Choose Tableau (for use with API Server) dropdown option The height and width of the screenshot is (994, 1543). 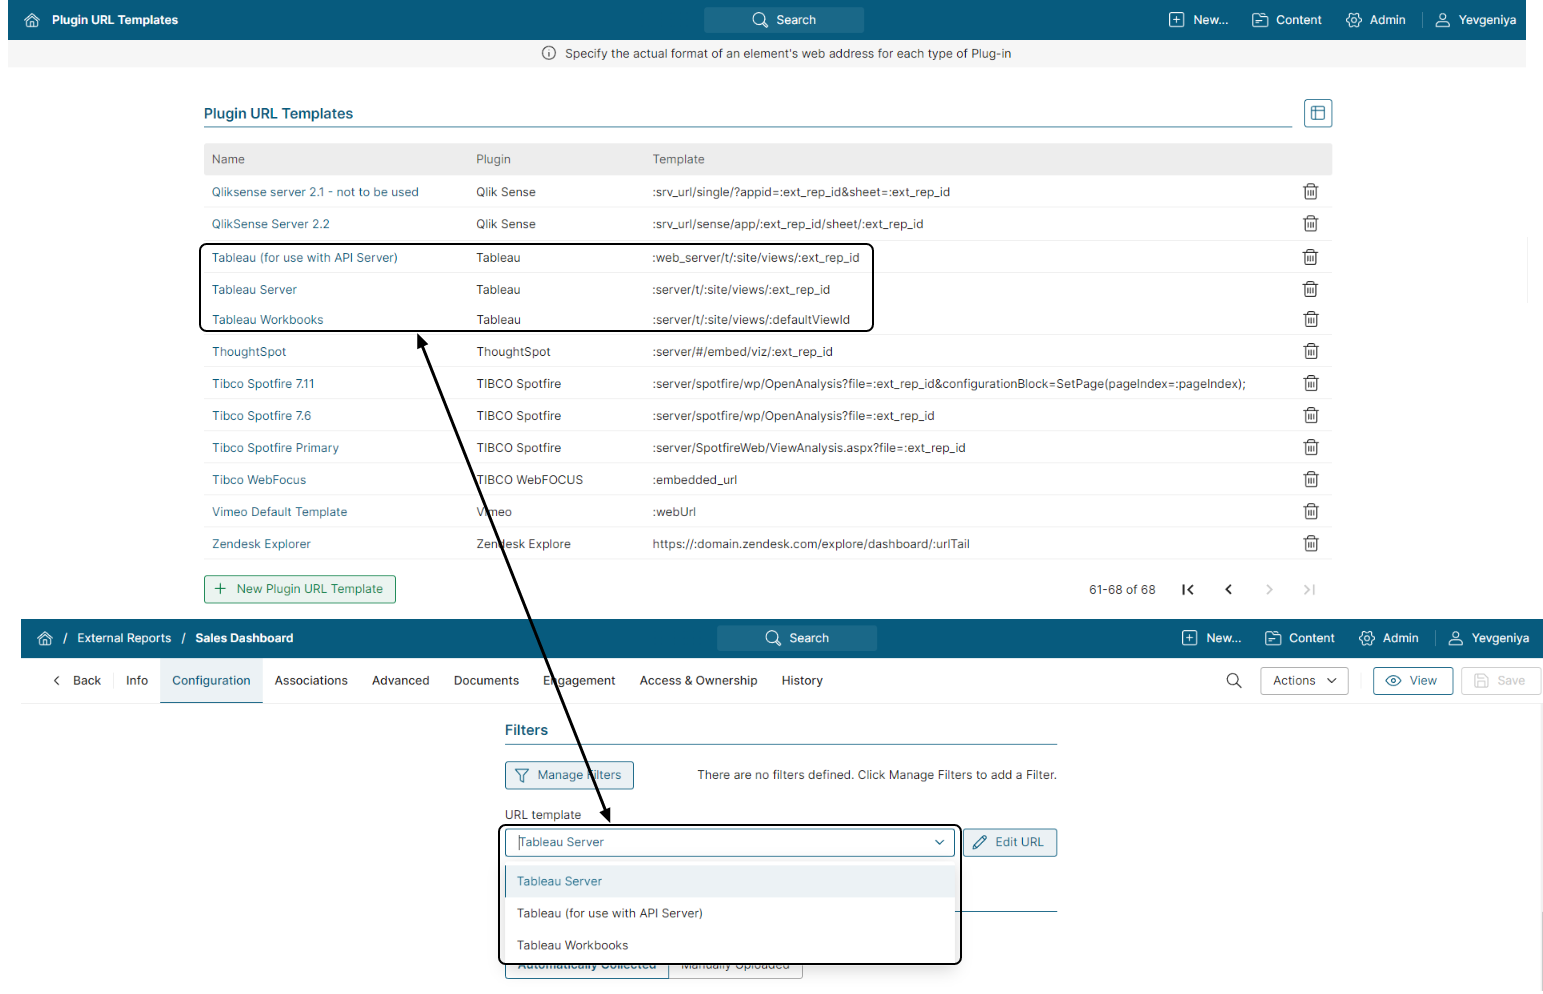click(x=730, y=913)
